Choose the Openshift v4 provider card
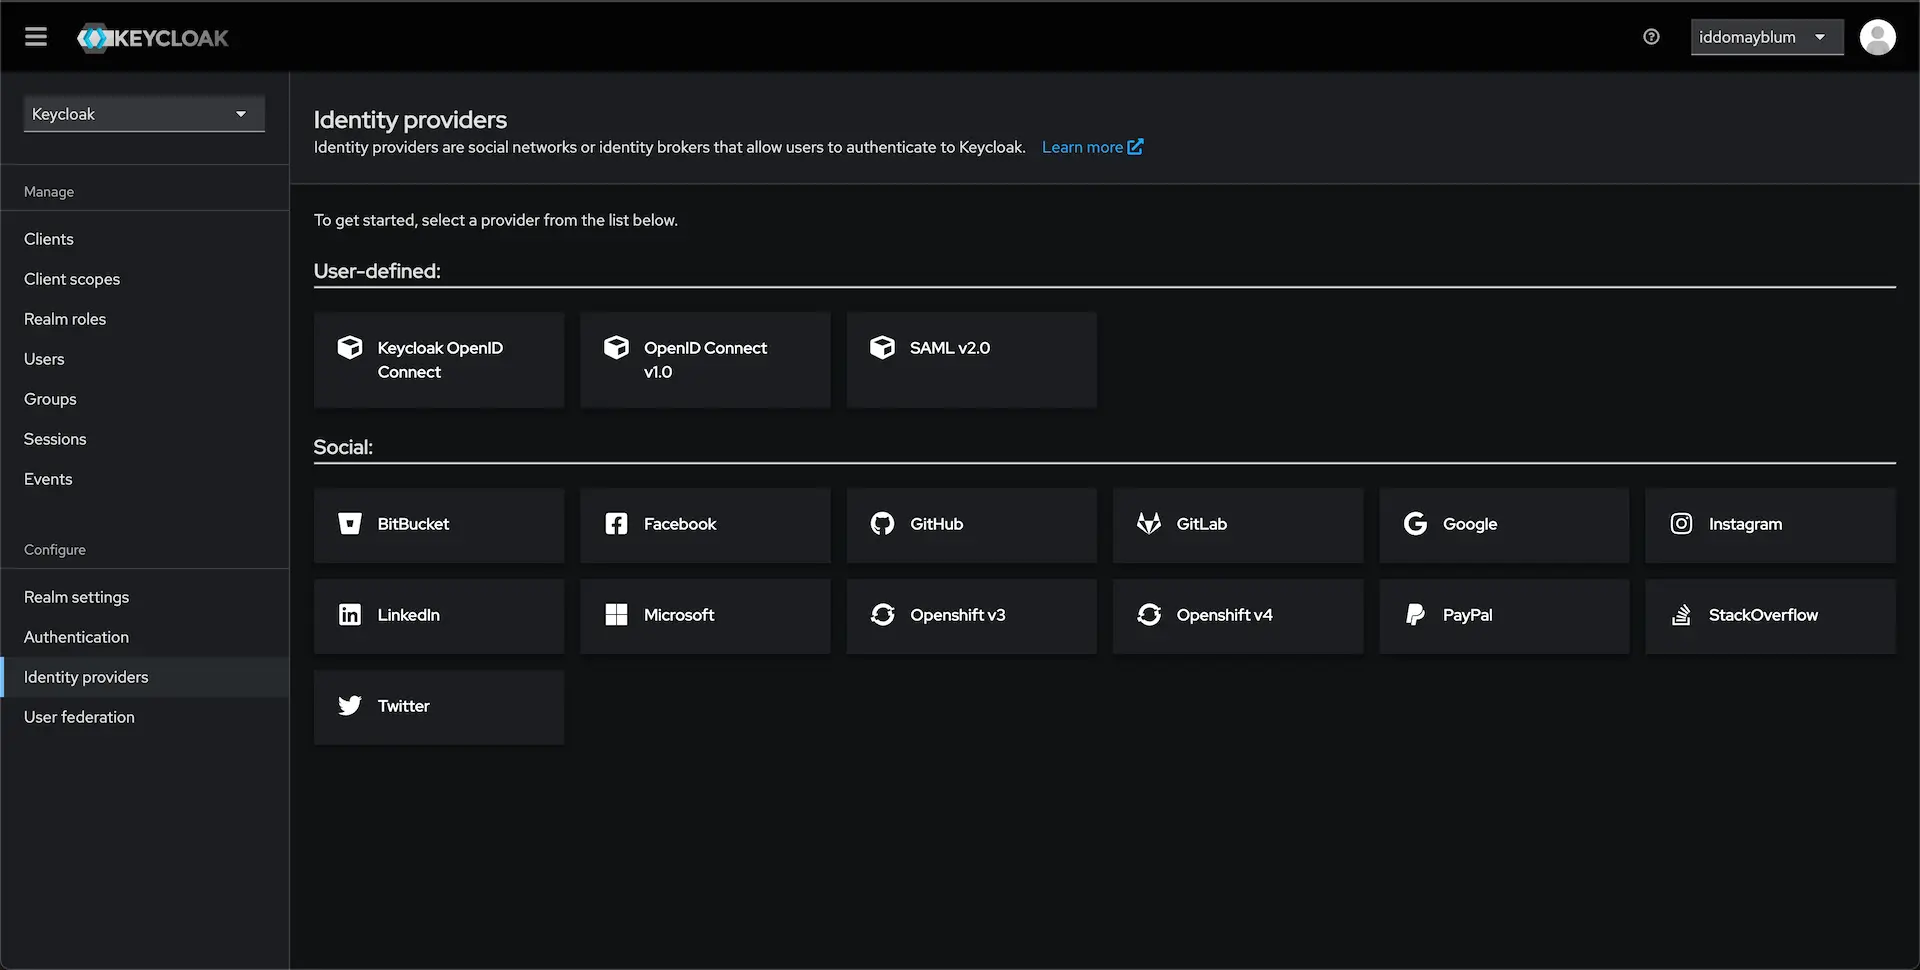Screen dimensions: 1920x970 click(1238, 615)
